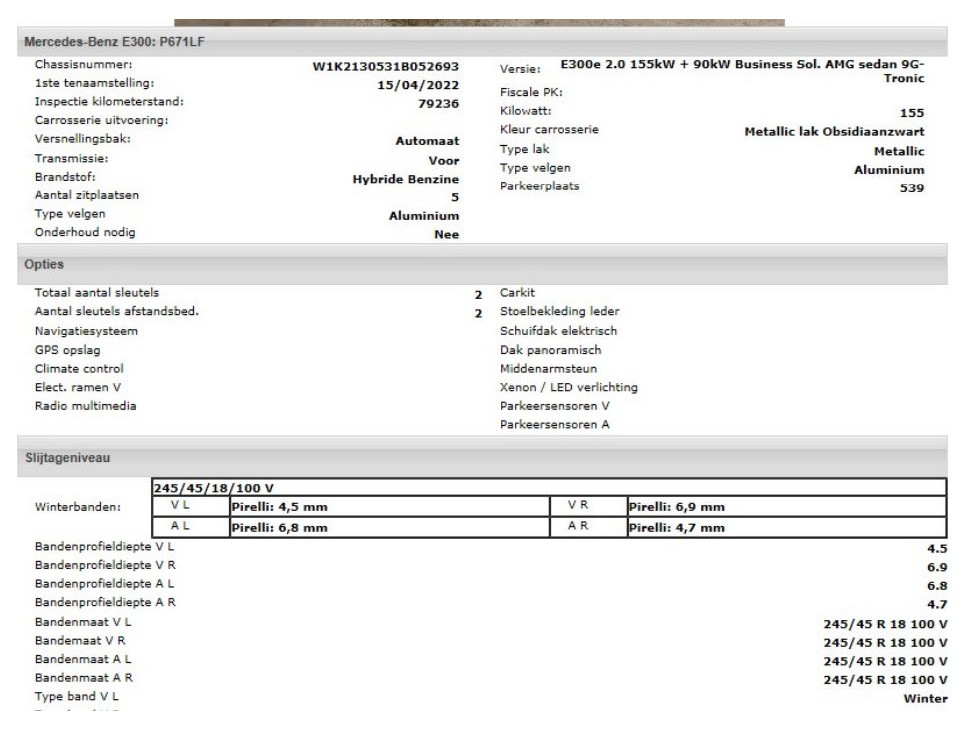This screenshot has height=730, width=974.
Task: Click the 'Bandenmaat V L' label
Action: point(83,622)
